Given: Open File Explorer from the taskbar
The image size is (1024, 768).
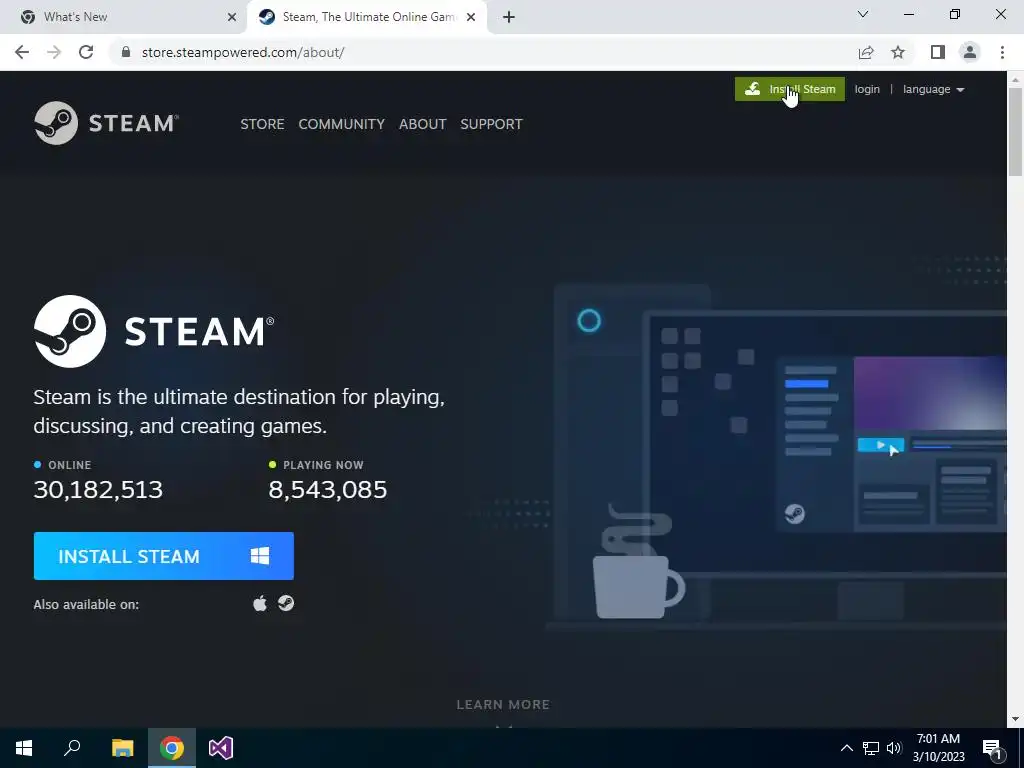Looking at the screenshot, I should point(122,748).
